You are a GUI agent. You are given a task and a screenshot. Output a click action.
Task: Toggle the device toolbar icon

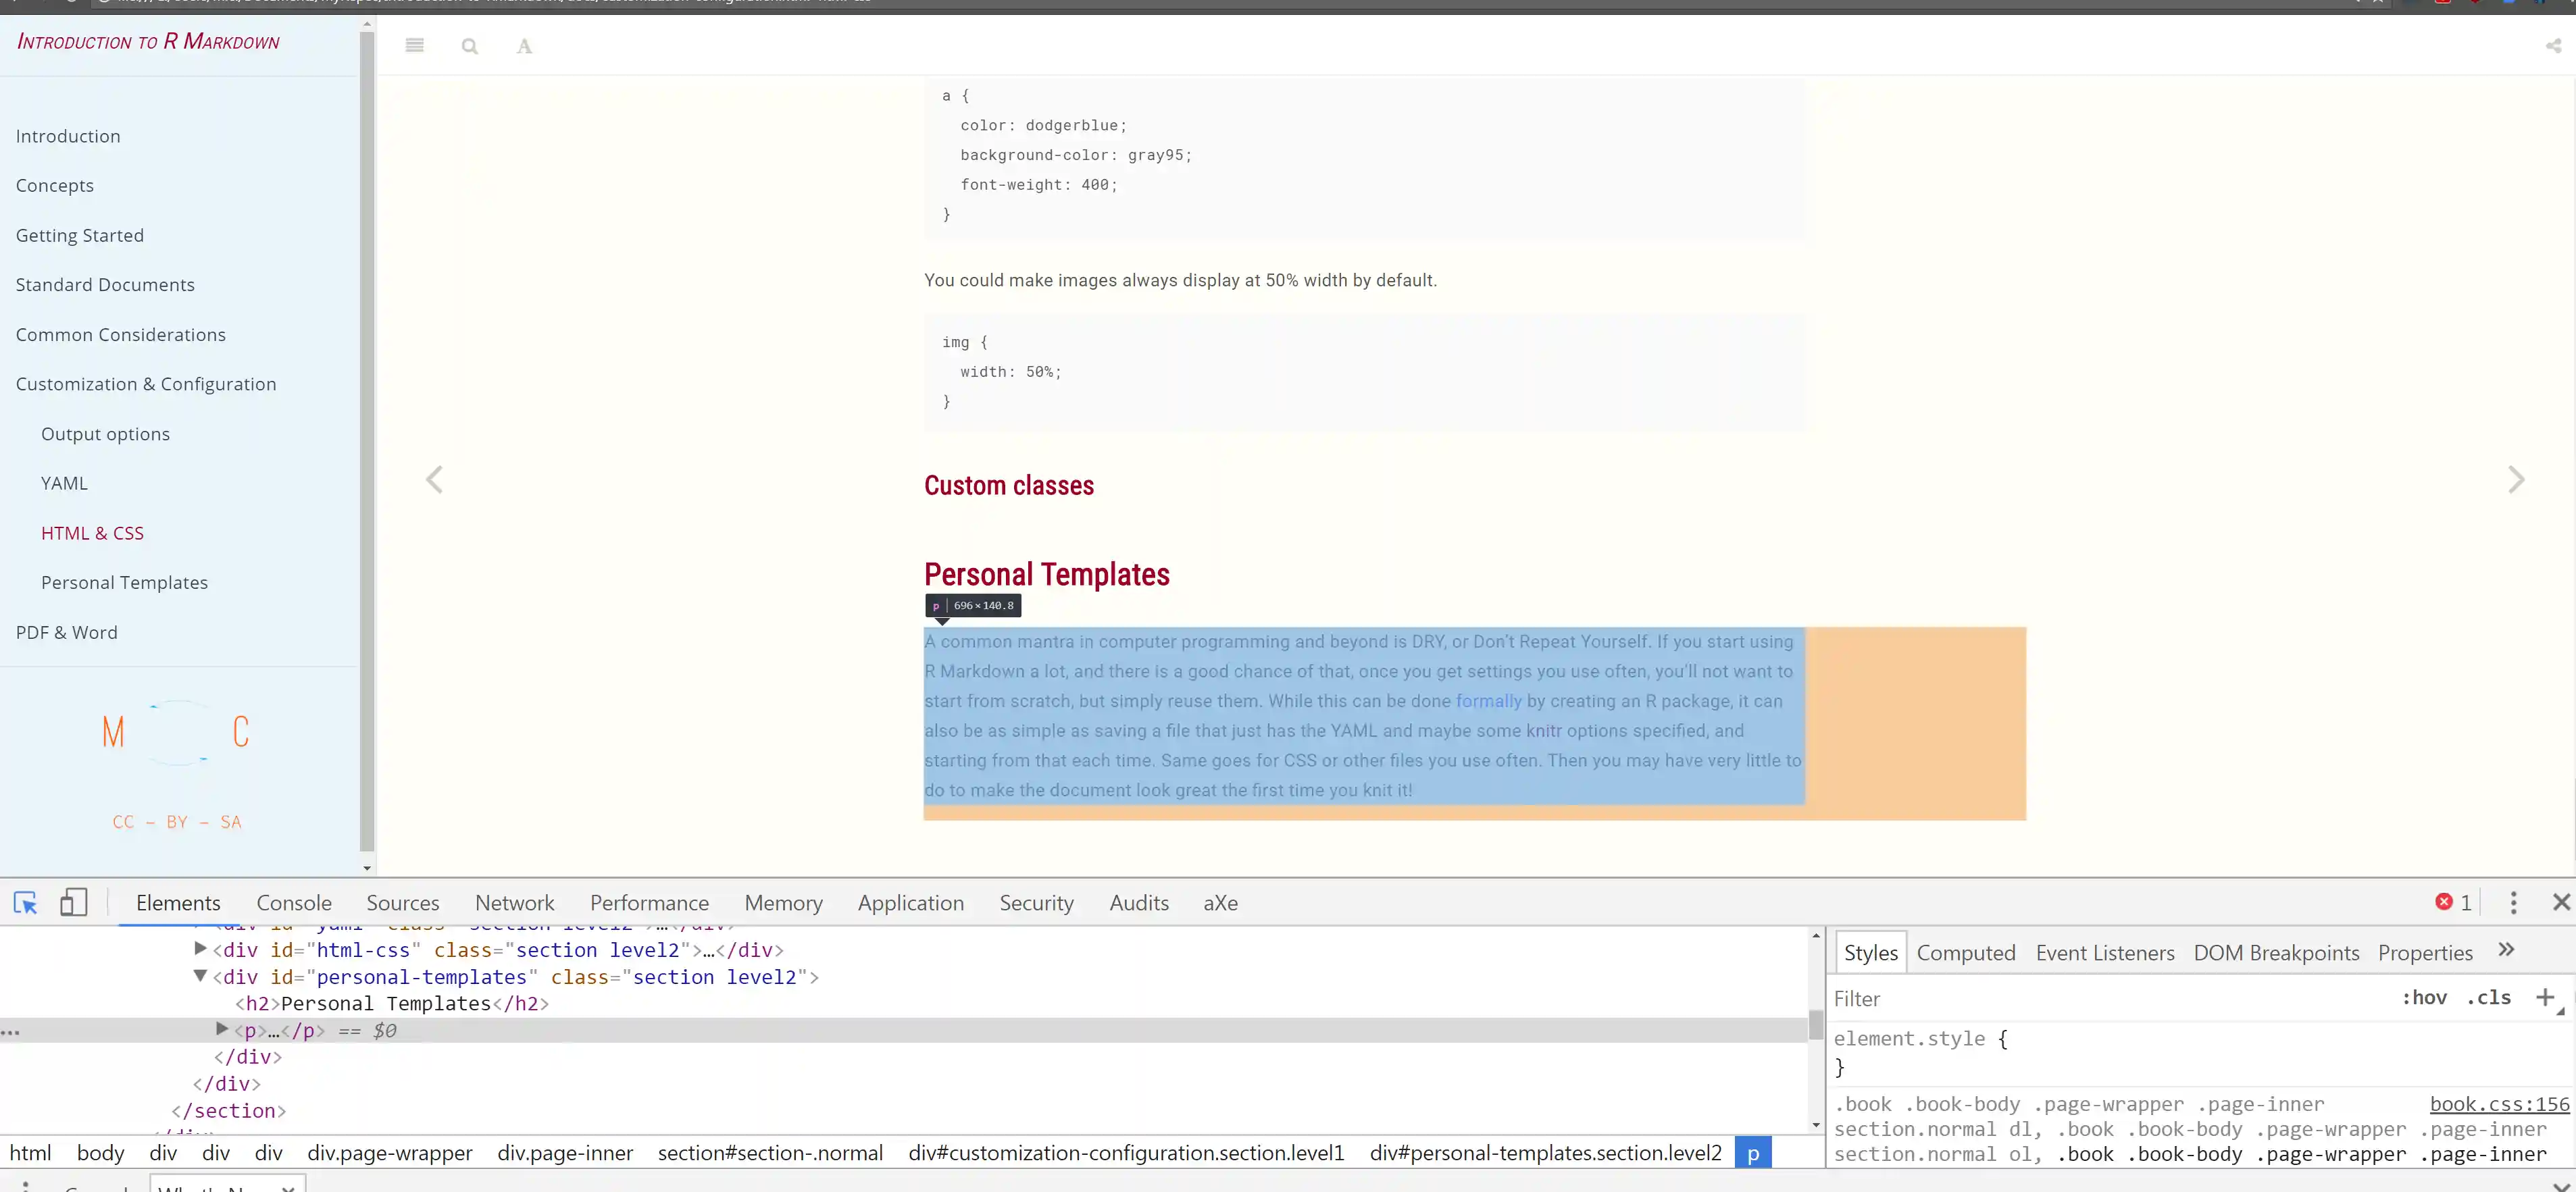pos(73,903)
